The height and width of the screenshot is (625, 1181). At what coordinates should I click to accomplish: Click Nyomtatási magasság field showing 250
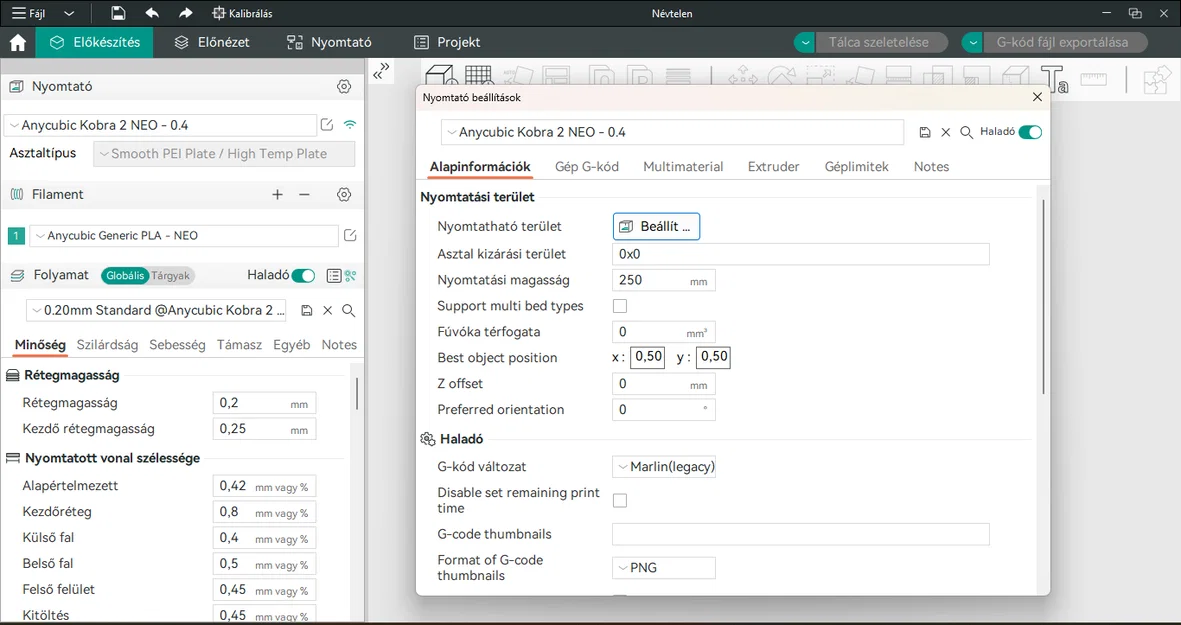pyautogui.click(x=664, y=281)
